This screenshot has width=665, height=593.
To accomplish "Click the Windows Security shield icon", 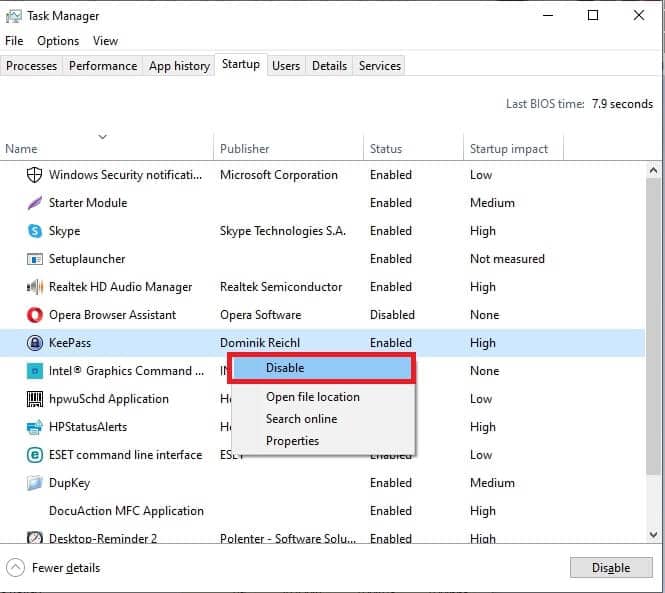I will (x=34, y=175).
